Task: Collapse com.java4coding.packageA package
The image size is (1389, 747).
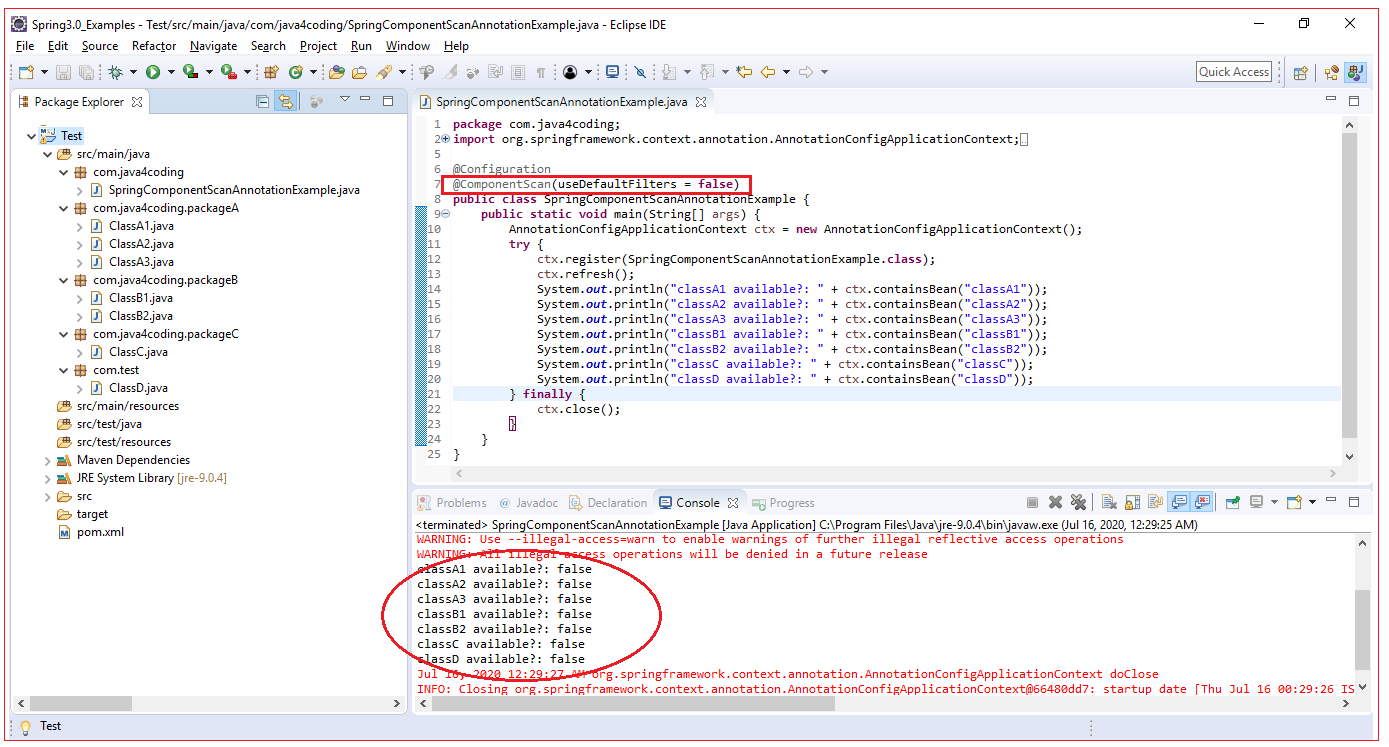Action: (64, 208)
